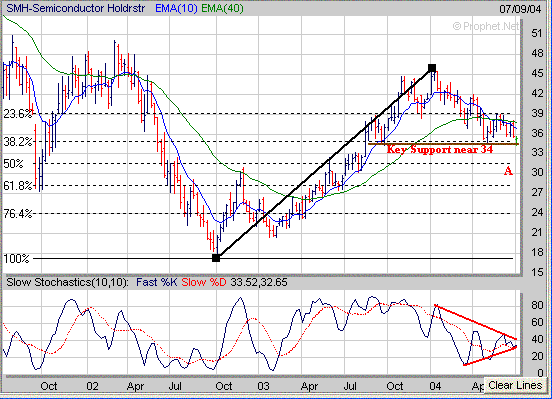Click the Slow %D legend label
The height and width of the screenshot is (399, 552).
coord(204,282)
